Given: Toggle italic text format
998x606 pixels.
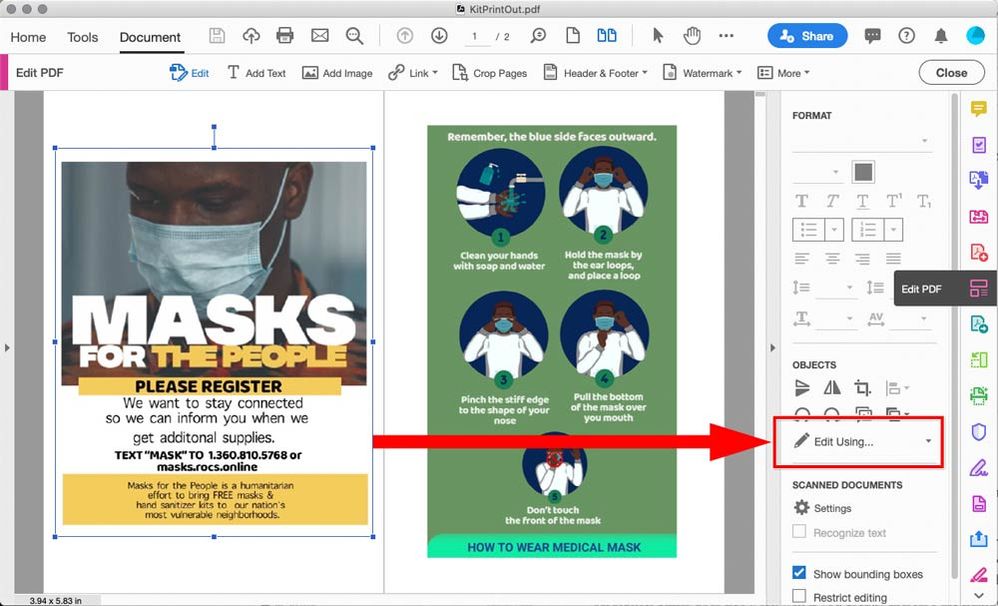Looking at the screenshot, I should (x=832, y=201).
